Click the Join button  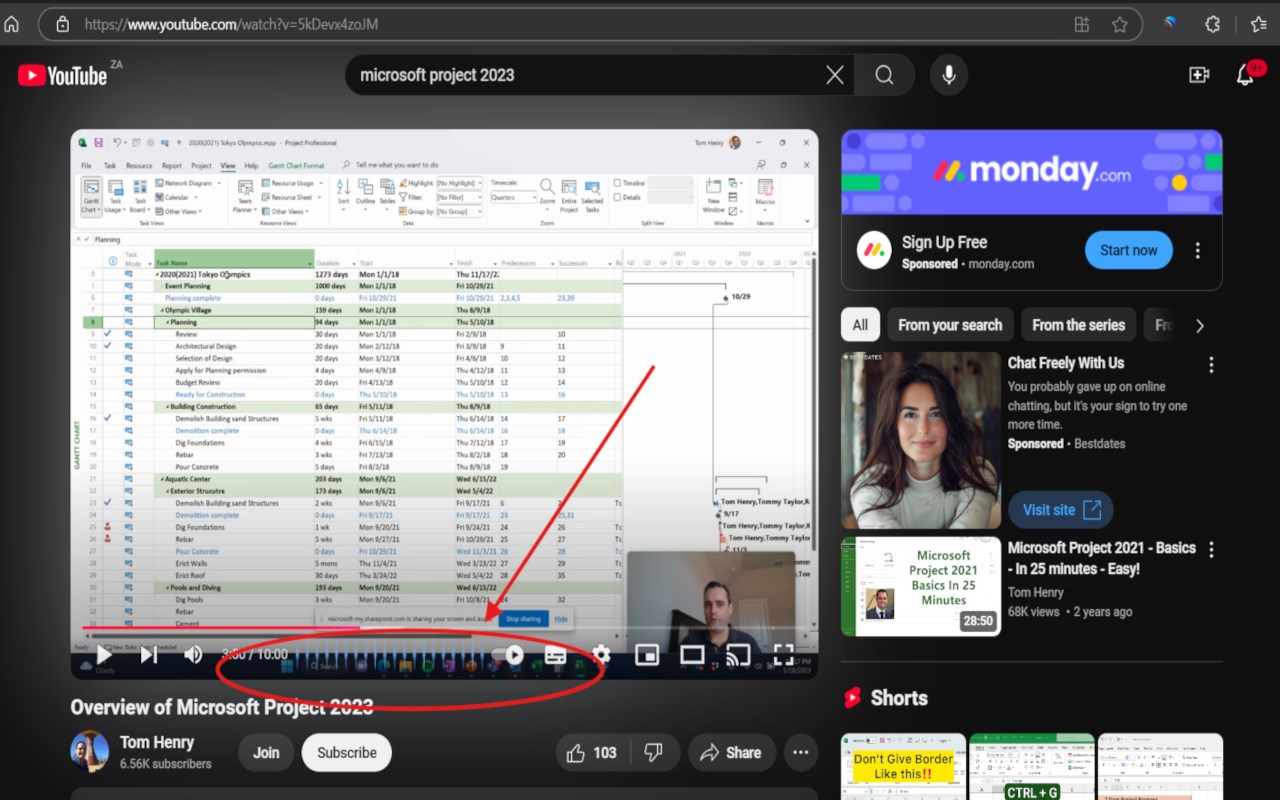click(x=266, y=753)
